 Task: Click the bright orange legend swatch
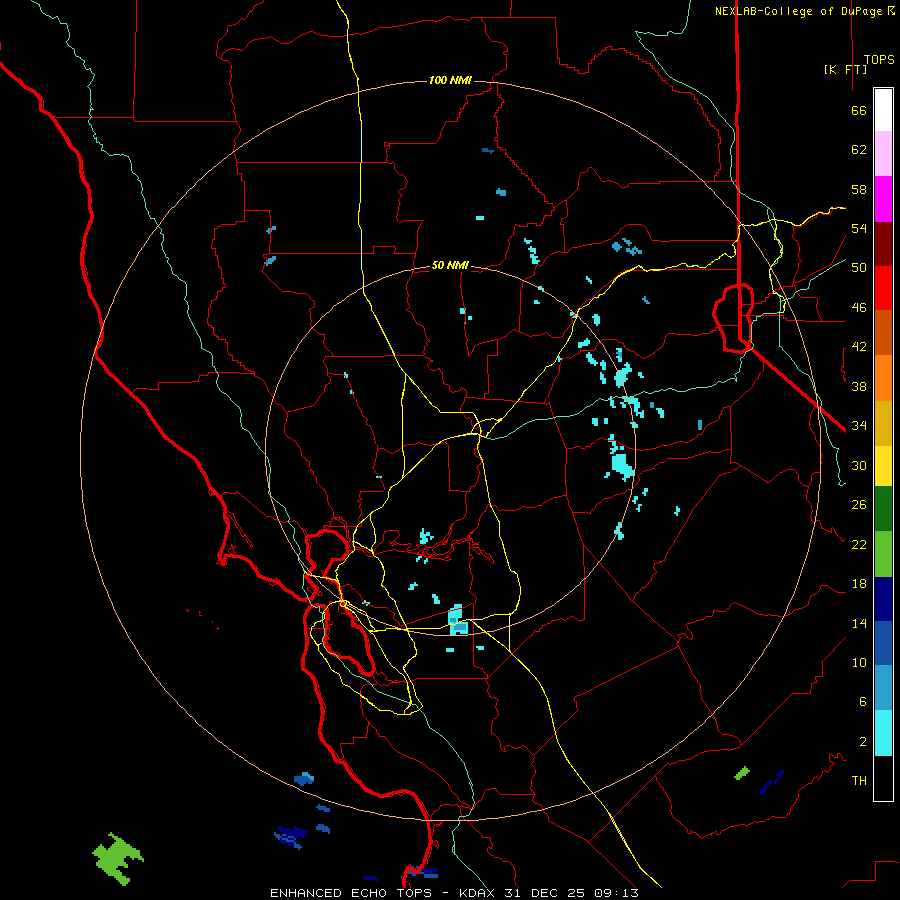pos(883,378)
